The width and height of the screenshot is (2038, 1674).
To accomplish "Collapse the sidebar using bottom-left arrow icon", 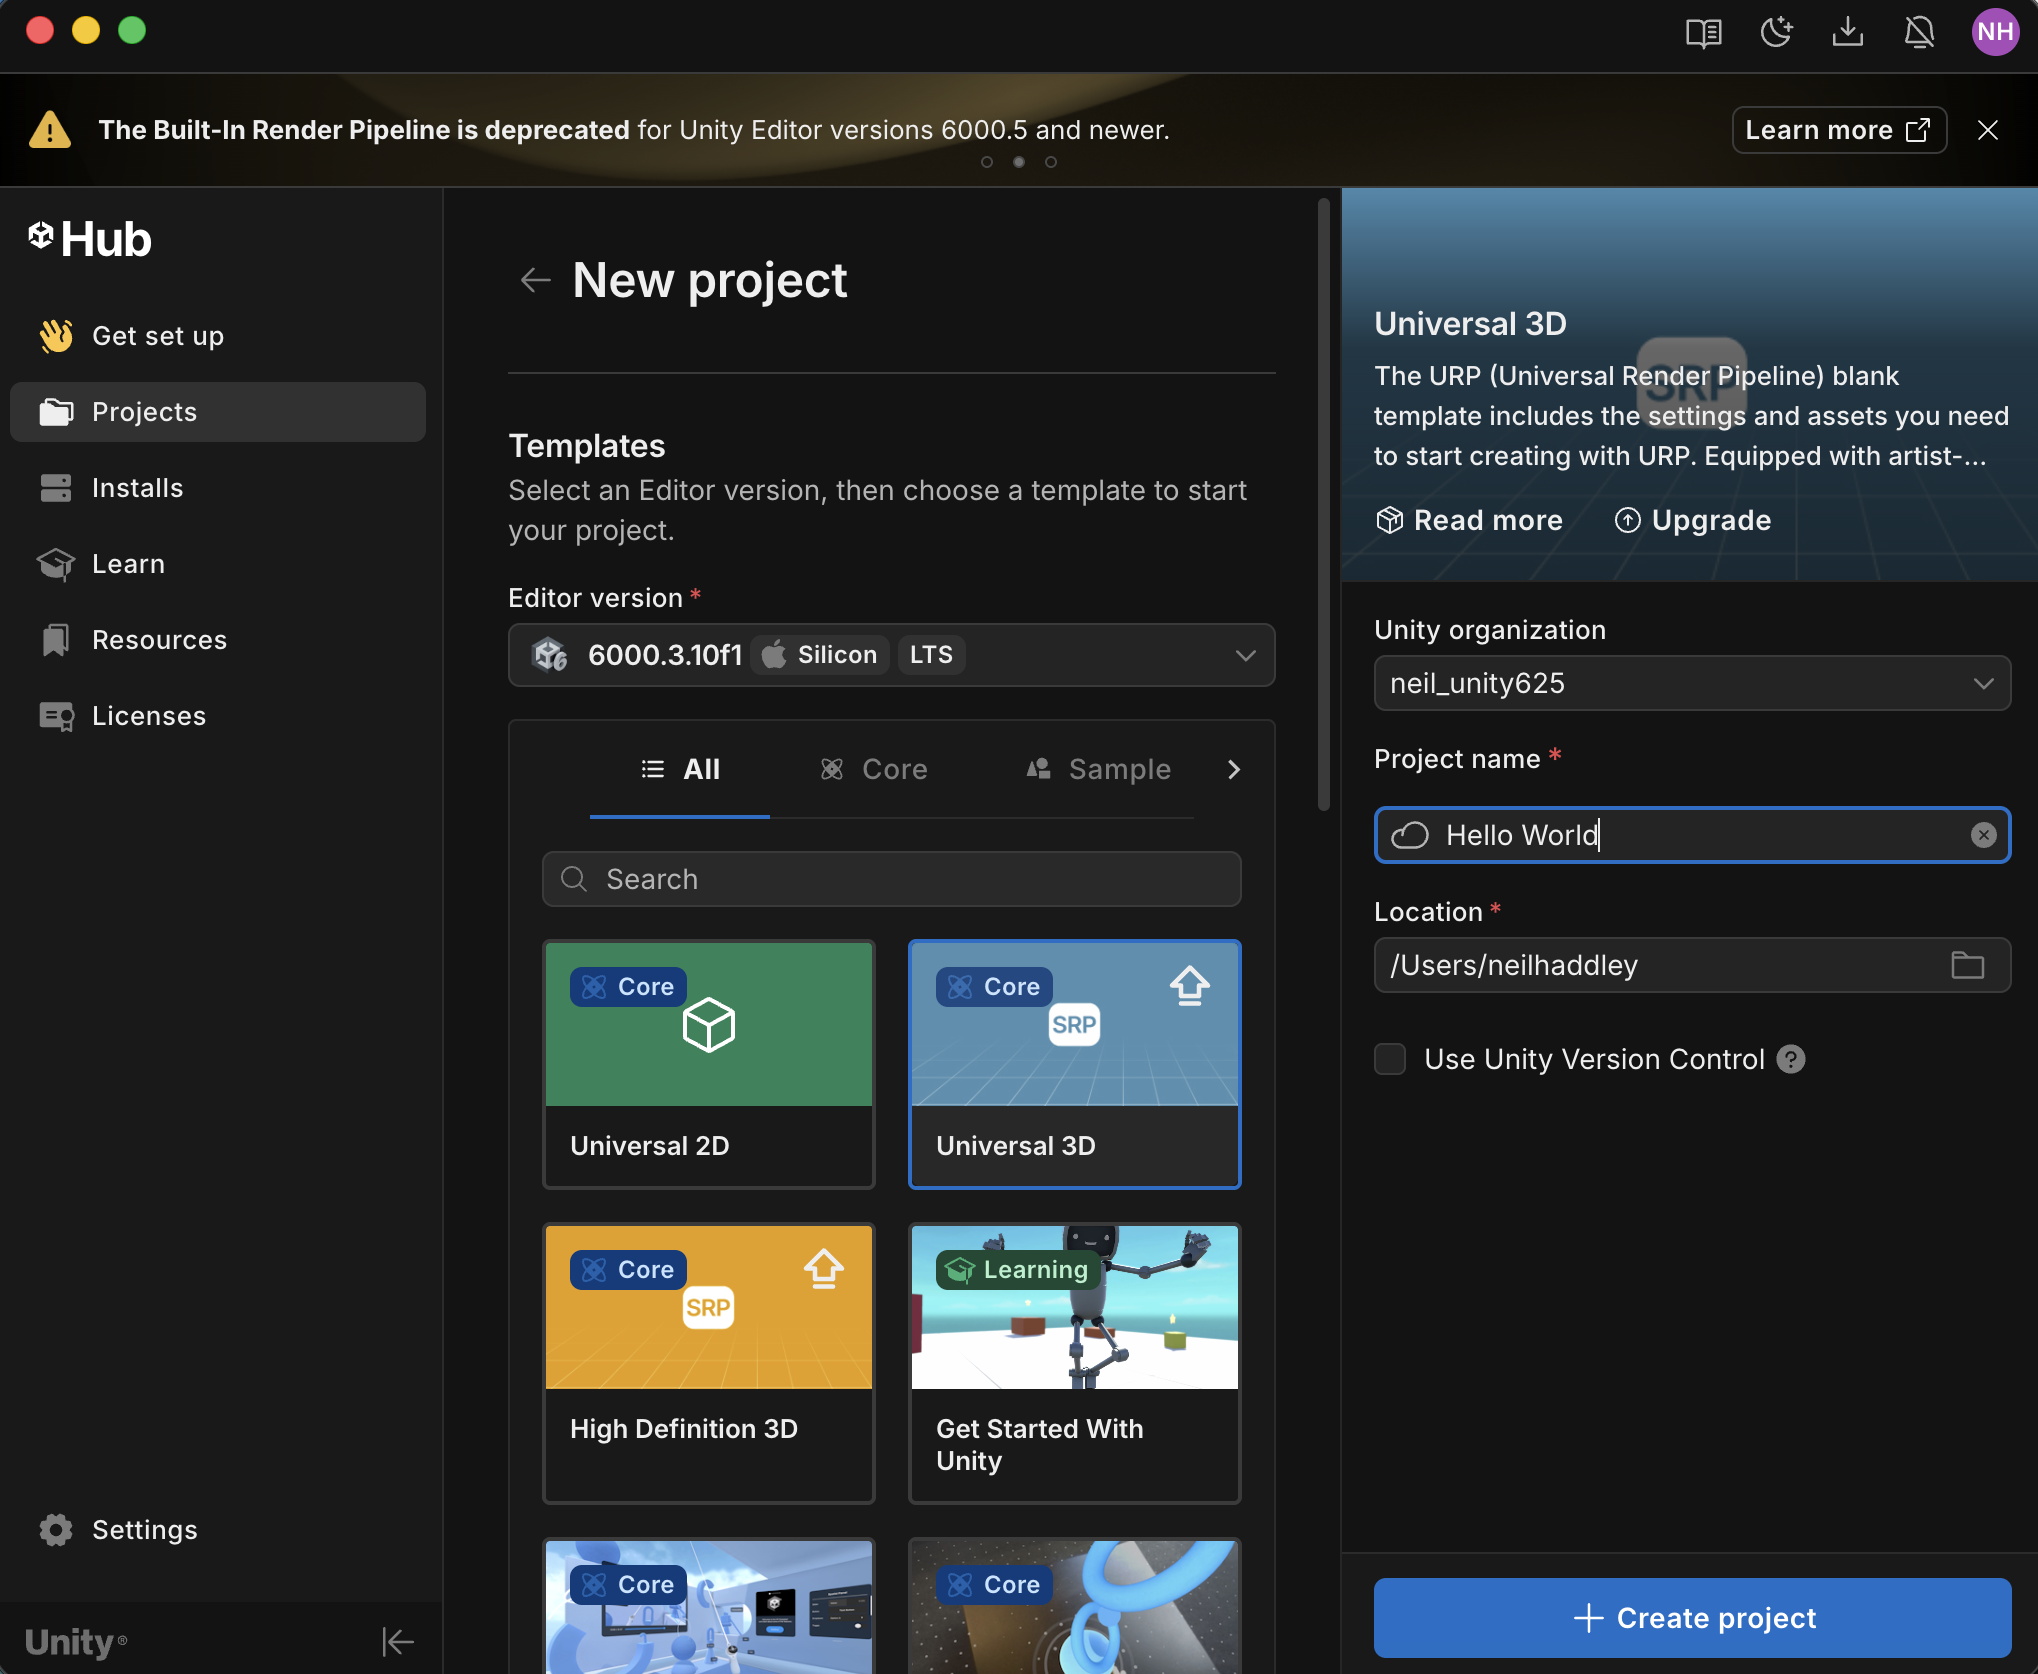I will tap(397, 1641).
